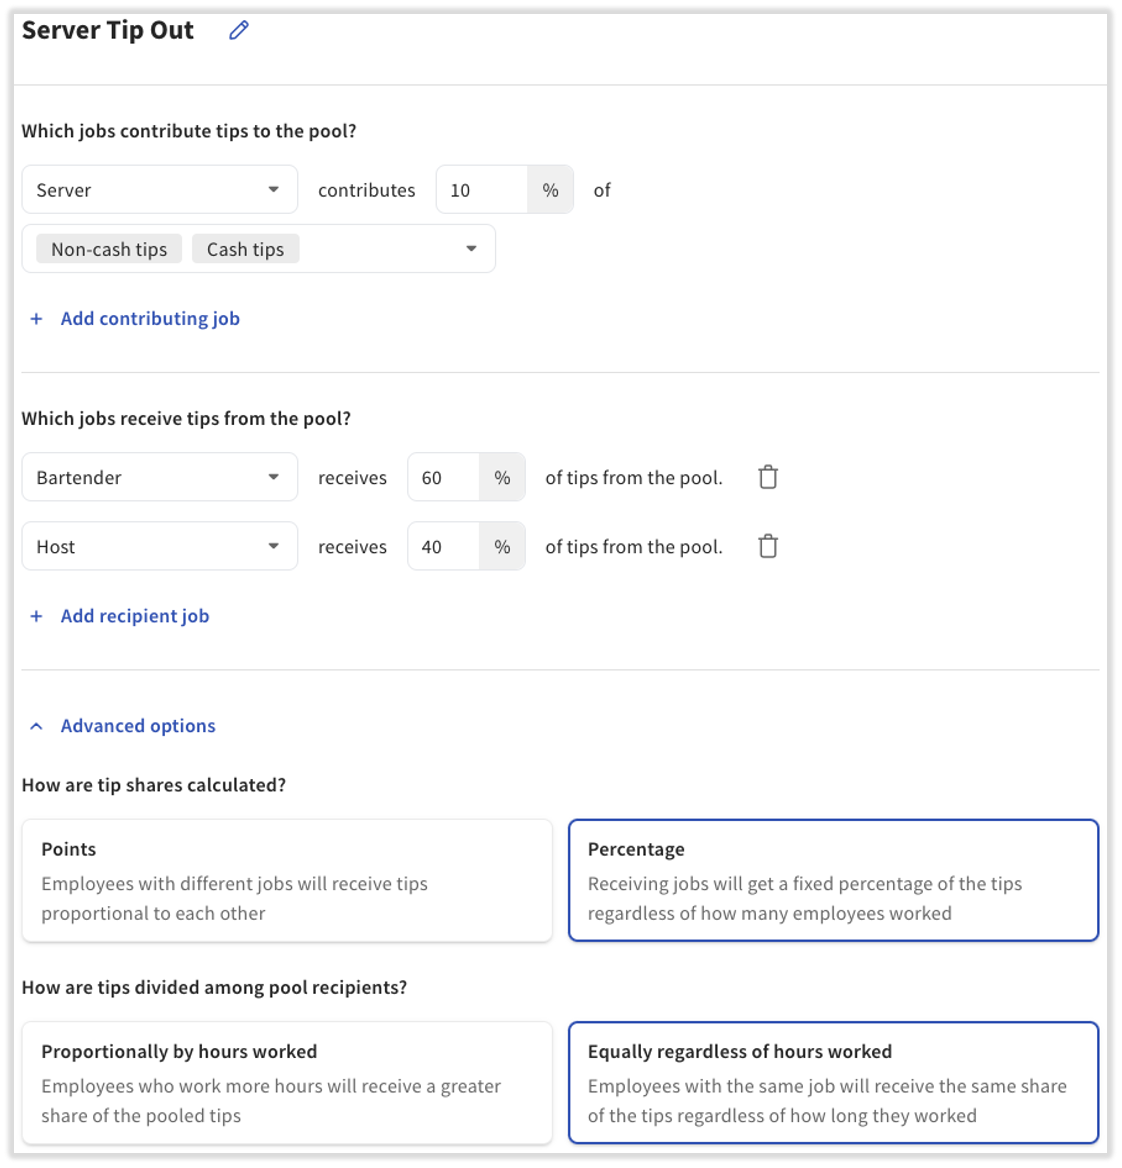This screenshot has height=1168, width=1122.
Task: Select the Points calculation method
Action: tap(287, 880)
